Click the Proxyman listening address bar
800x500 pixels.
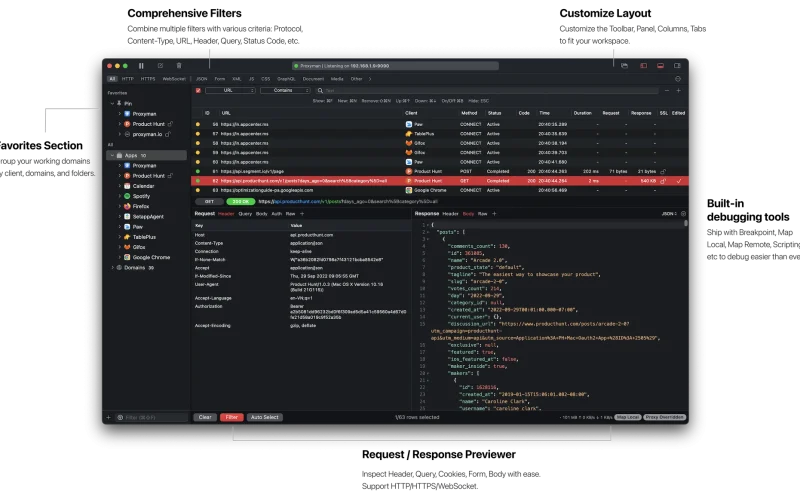pos(395,66)
